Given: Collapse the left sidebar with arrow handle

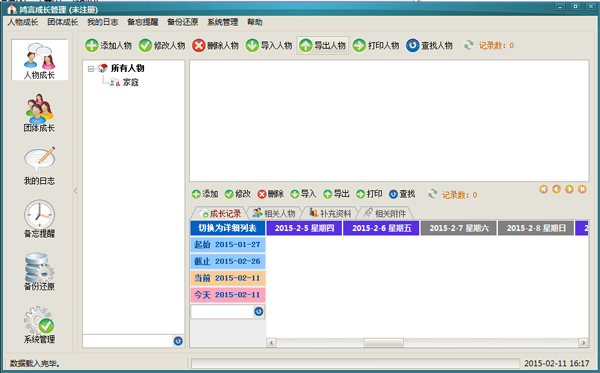Looking at the screenshot, I should [x=75, y=191].
